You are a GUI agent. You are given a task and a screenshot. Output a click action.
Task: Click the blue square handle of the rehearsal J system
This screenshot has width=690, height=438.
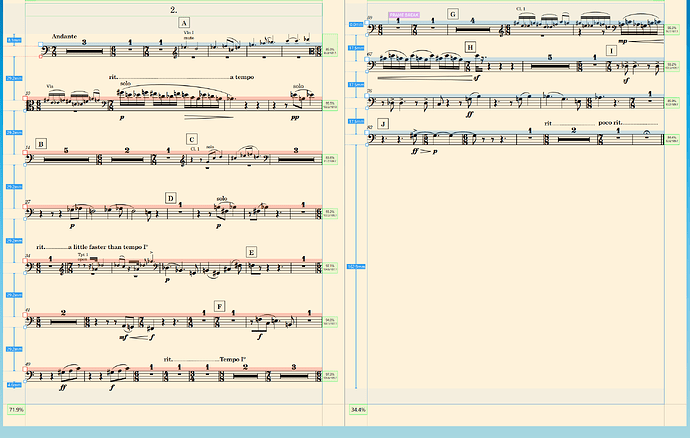367,133
